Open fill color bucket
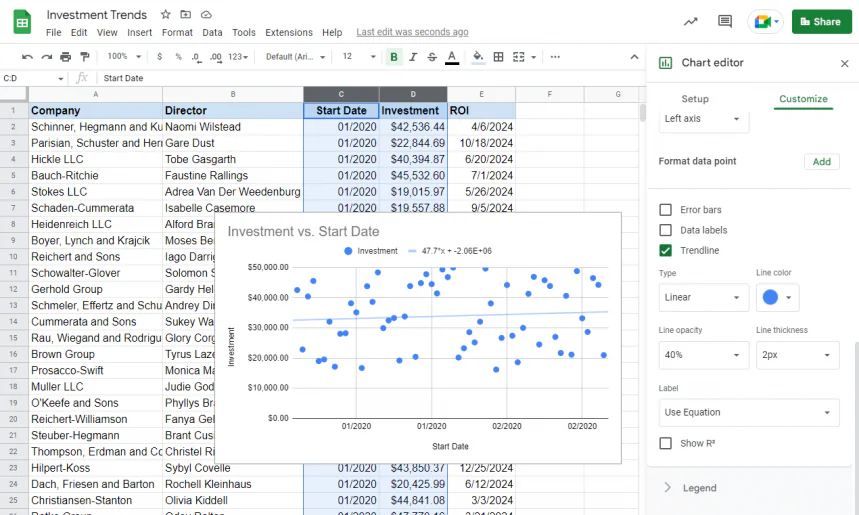The height and width of the screenshot is (515, 859). 478,57
